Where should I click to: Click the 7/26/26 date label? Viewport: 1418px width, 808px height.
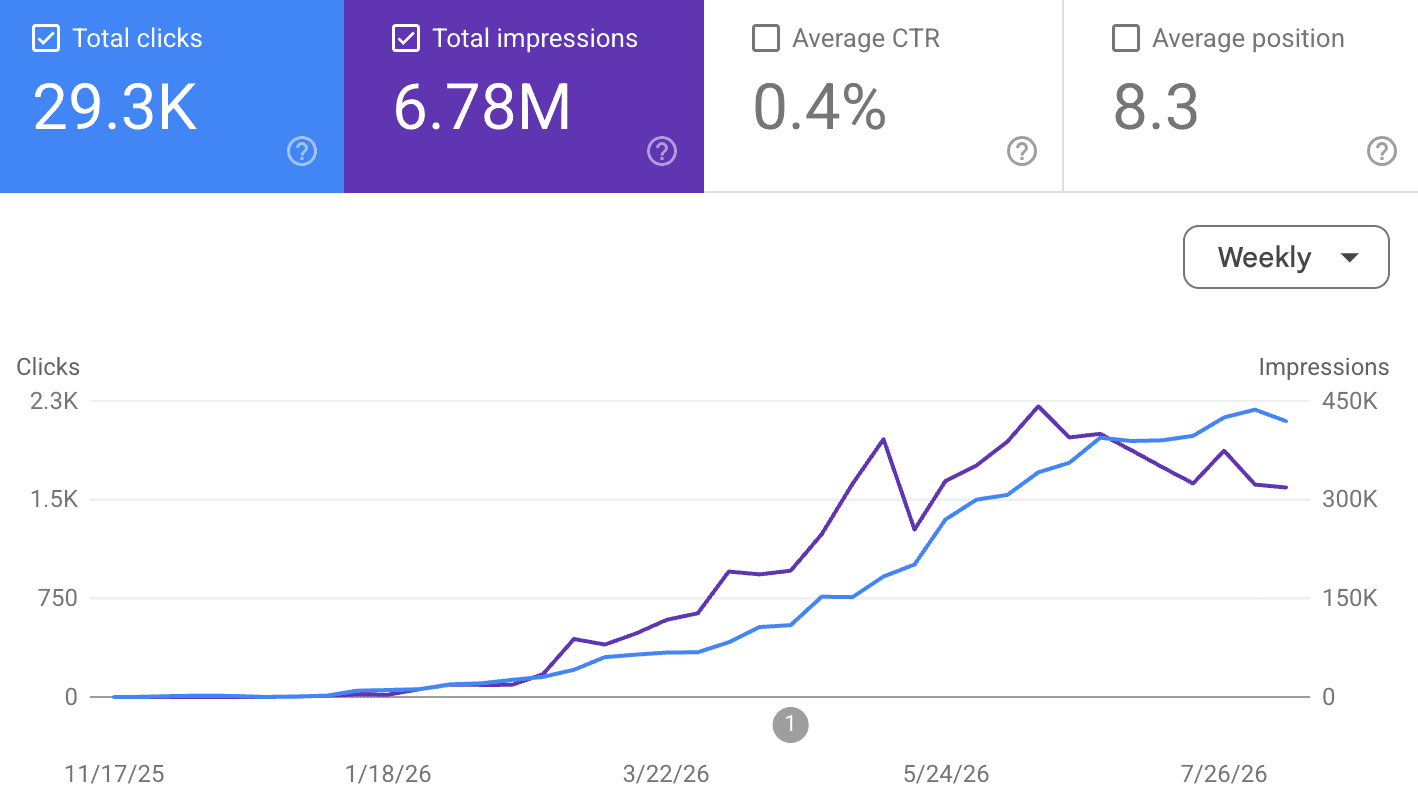tap(1223, 774)
